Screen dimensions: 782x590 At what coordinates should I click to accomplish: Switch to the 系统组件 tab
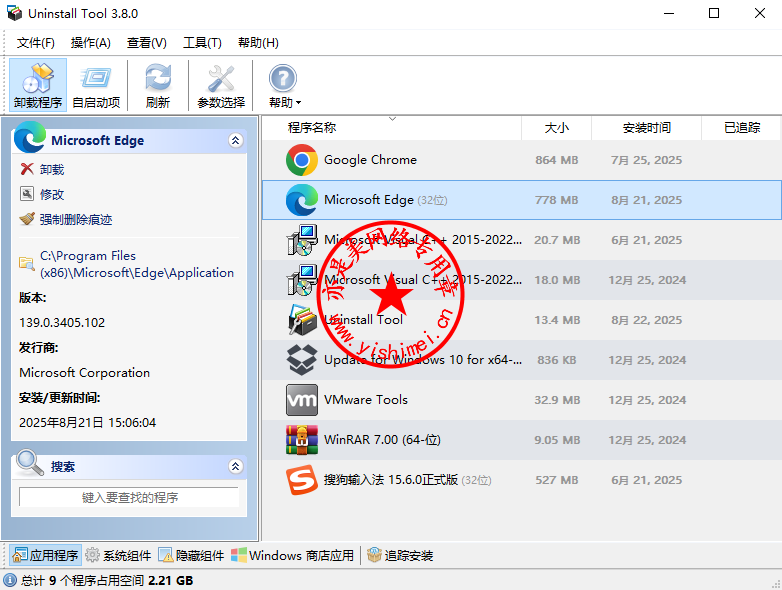coord(118,555)
